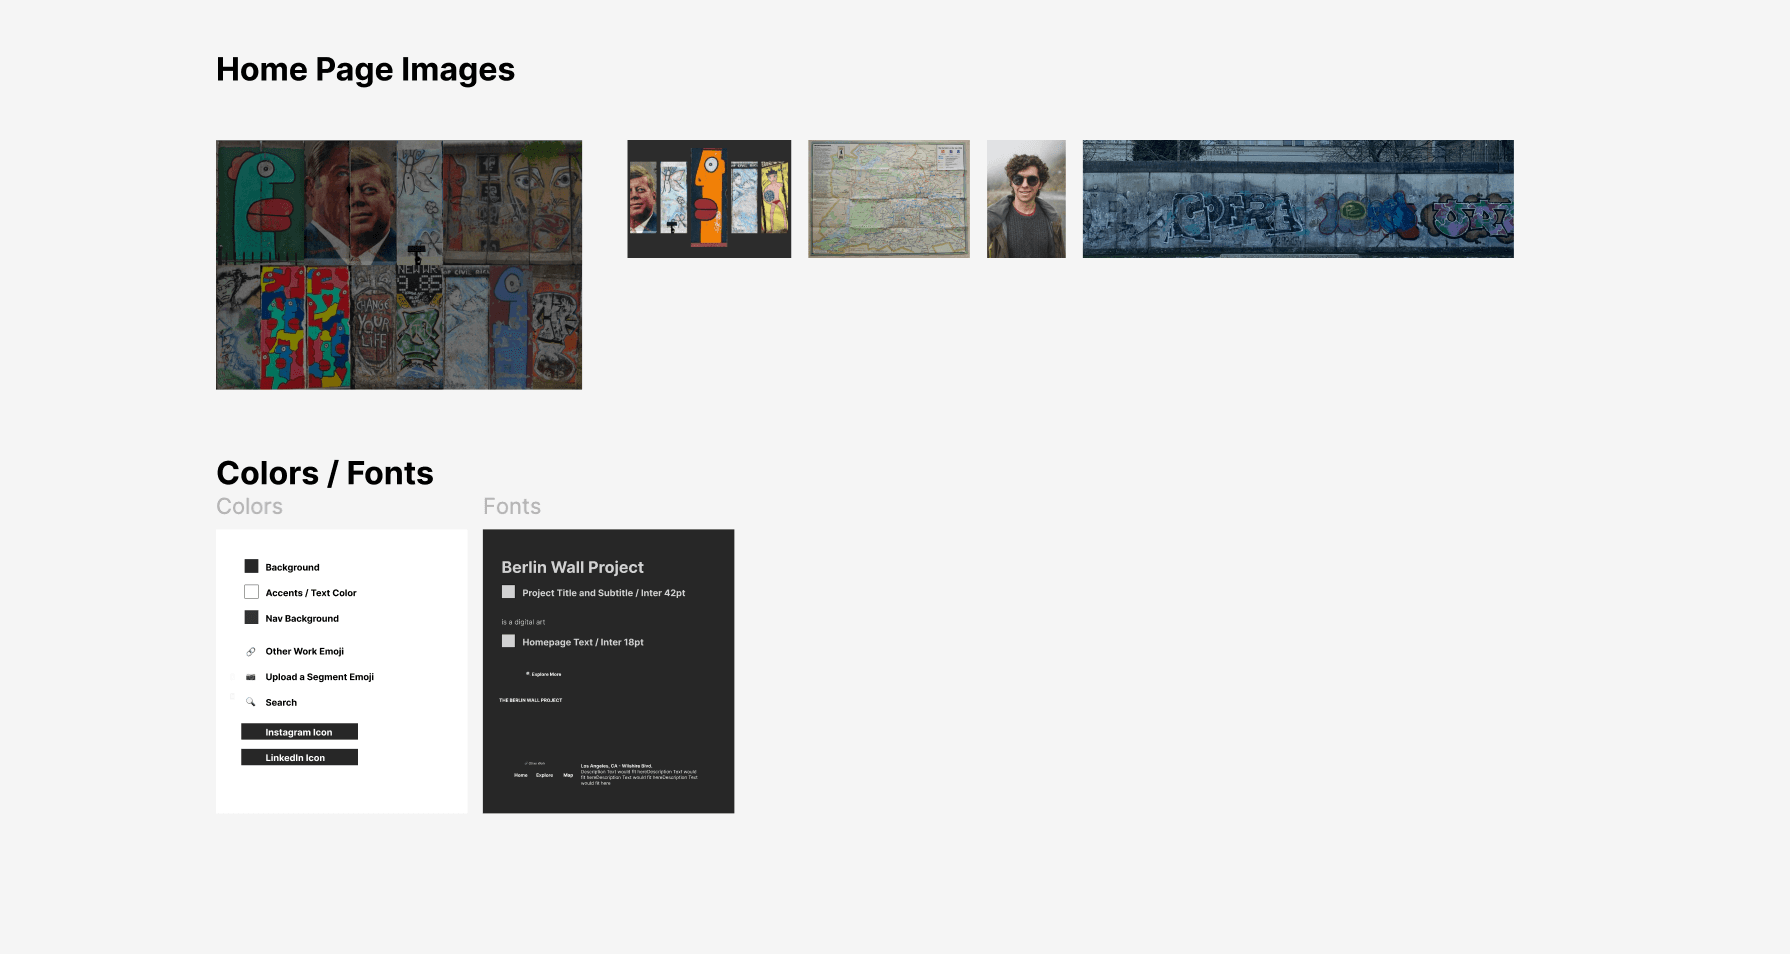Select the portrait photo with sunglasses
Image resolution: width=1790 pixels, height=954 pixels.
click(1026, 199)
